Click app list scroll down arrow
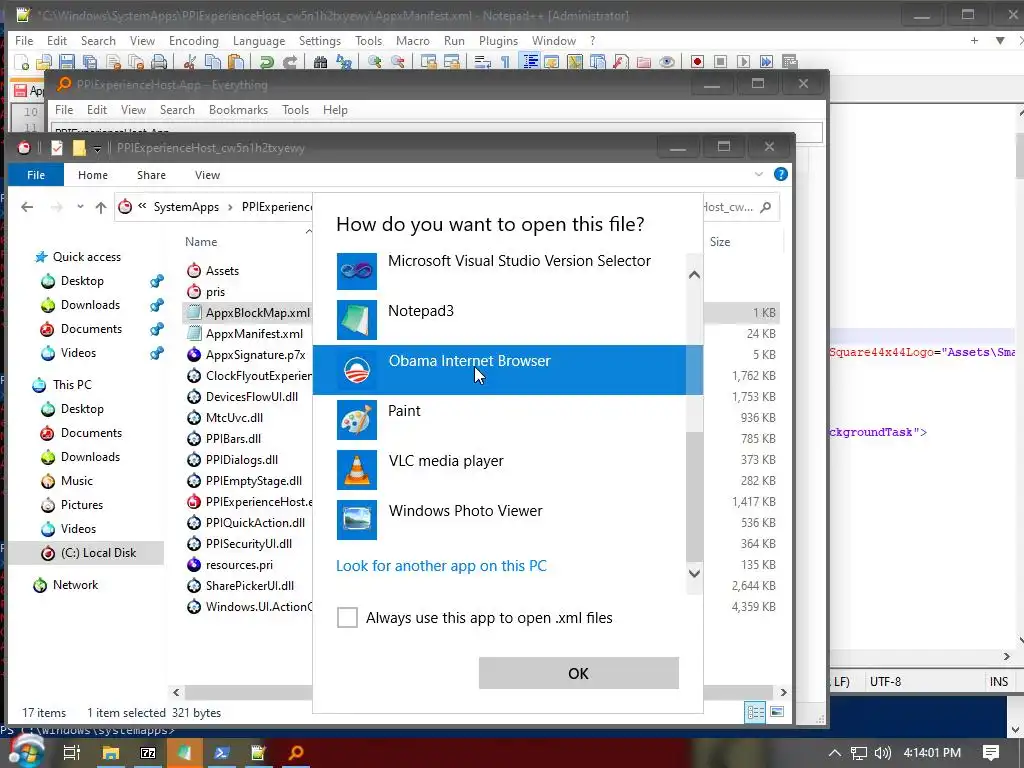This screenshot has width=1024, height=768. (x=694, y=573)
